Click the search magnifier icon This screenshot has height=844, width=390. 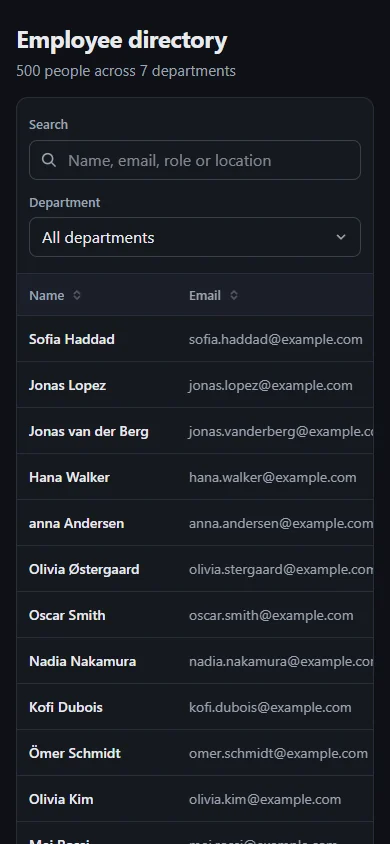[49, 160]
